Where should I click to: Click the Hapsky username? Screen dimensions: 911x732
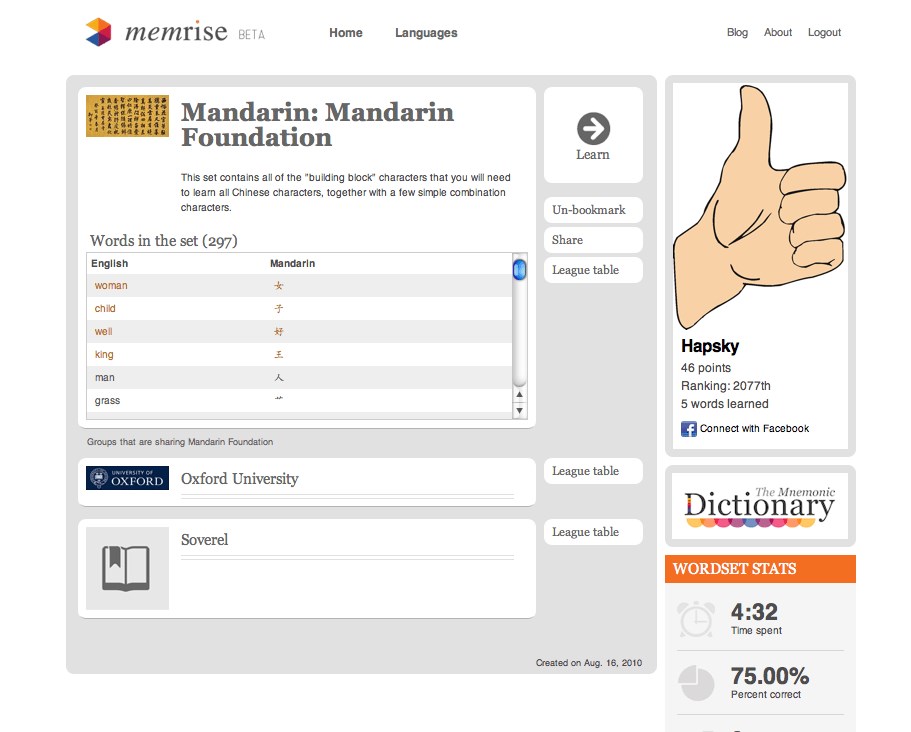click(710, 346)
